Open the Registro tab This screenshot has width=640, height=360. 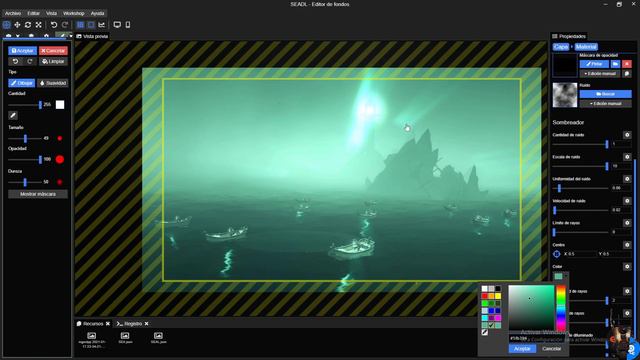click(x=129, y=324)
